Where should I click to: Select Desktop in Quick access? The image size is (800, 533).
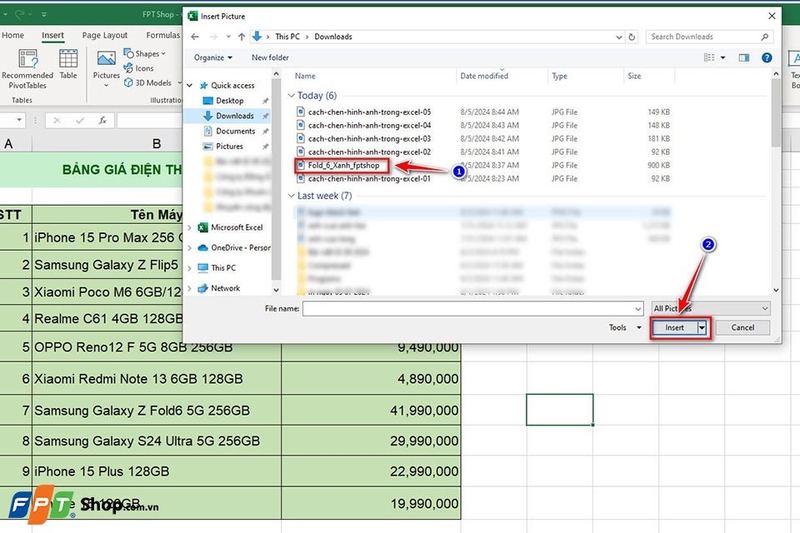[x=229, y=100]
